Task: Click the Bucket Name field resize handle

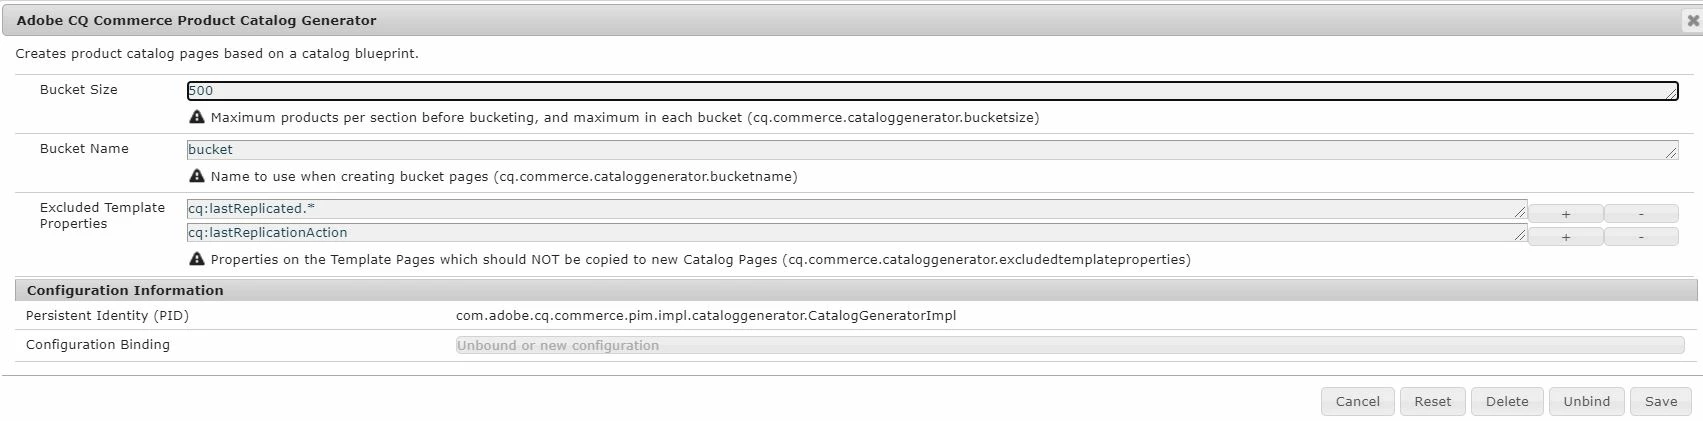Action: pos(1672,153)
